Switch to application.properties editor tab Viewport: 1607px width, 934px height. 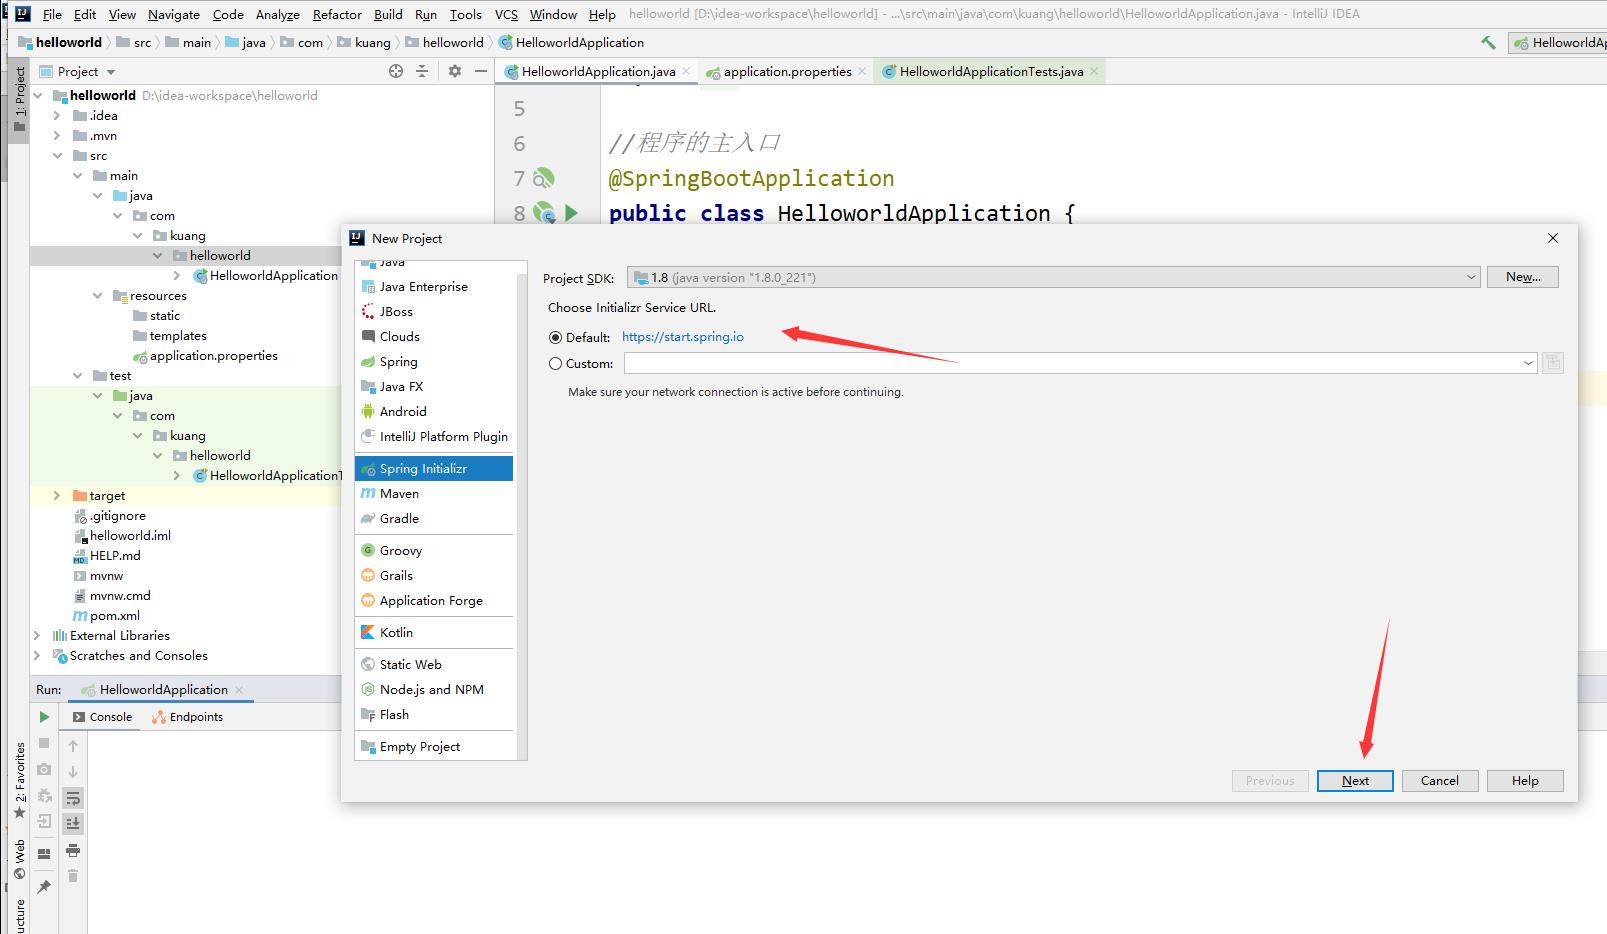787,71
